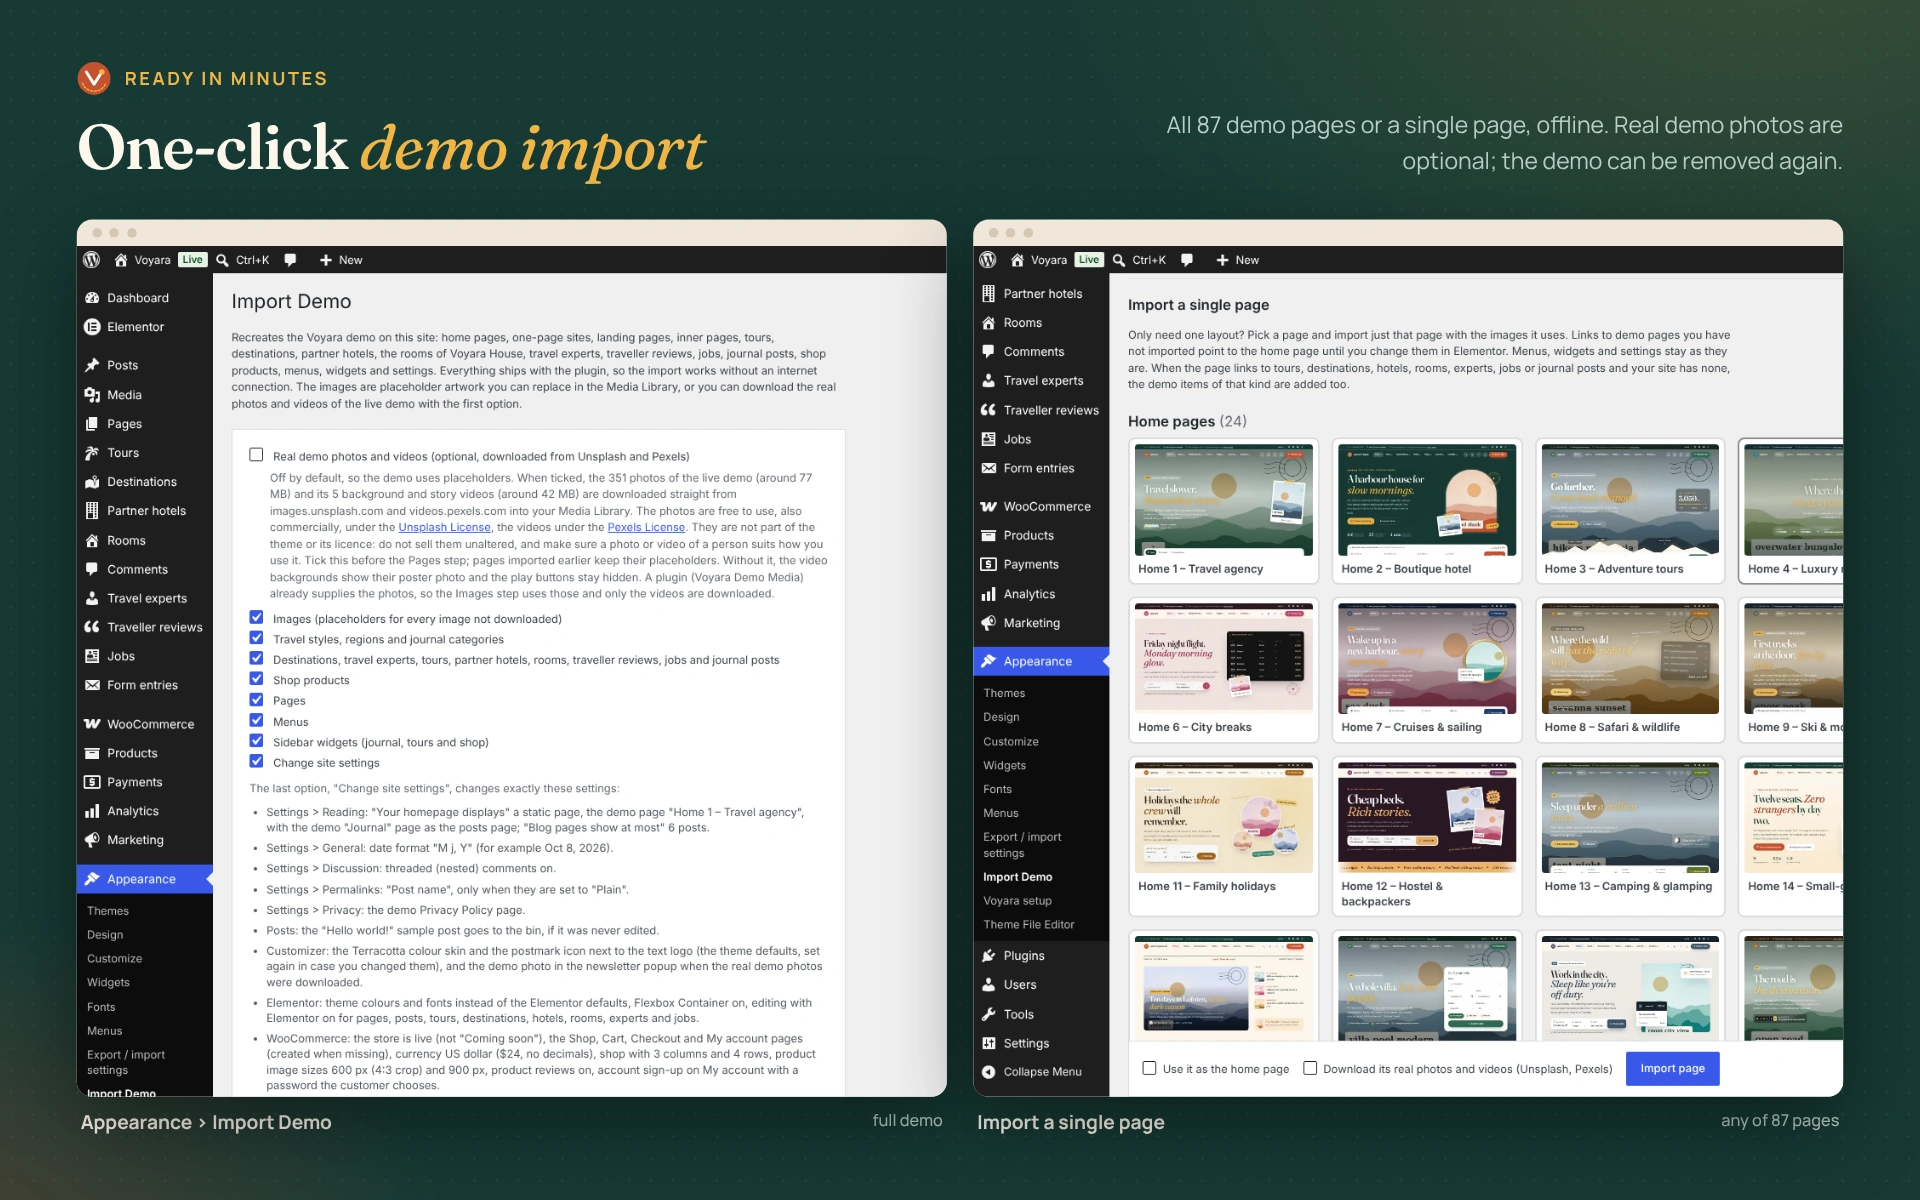Select the Home 1 – Travel agency thumbnail

1223,511
